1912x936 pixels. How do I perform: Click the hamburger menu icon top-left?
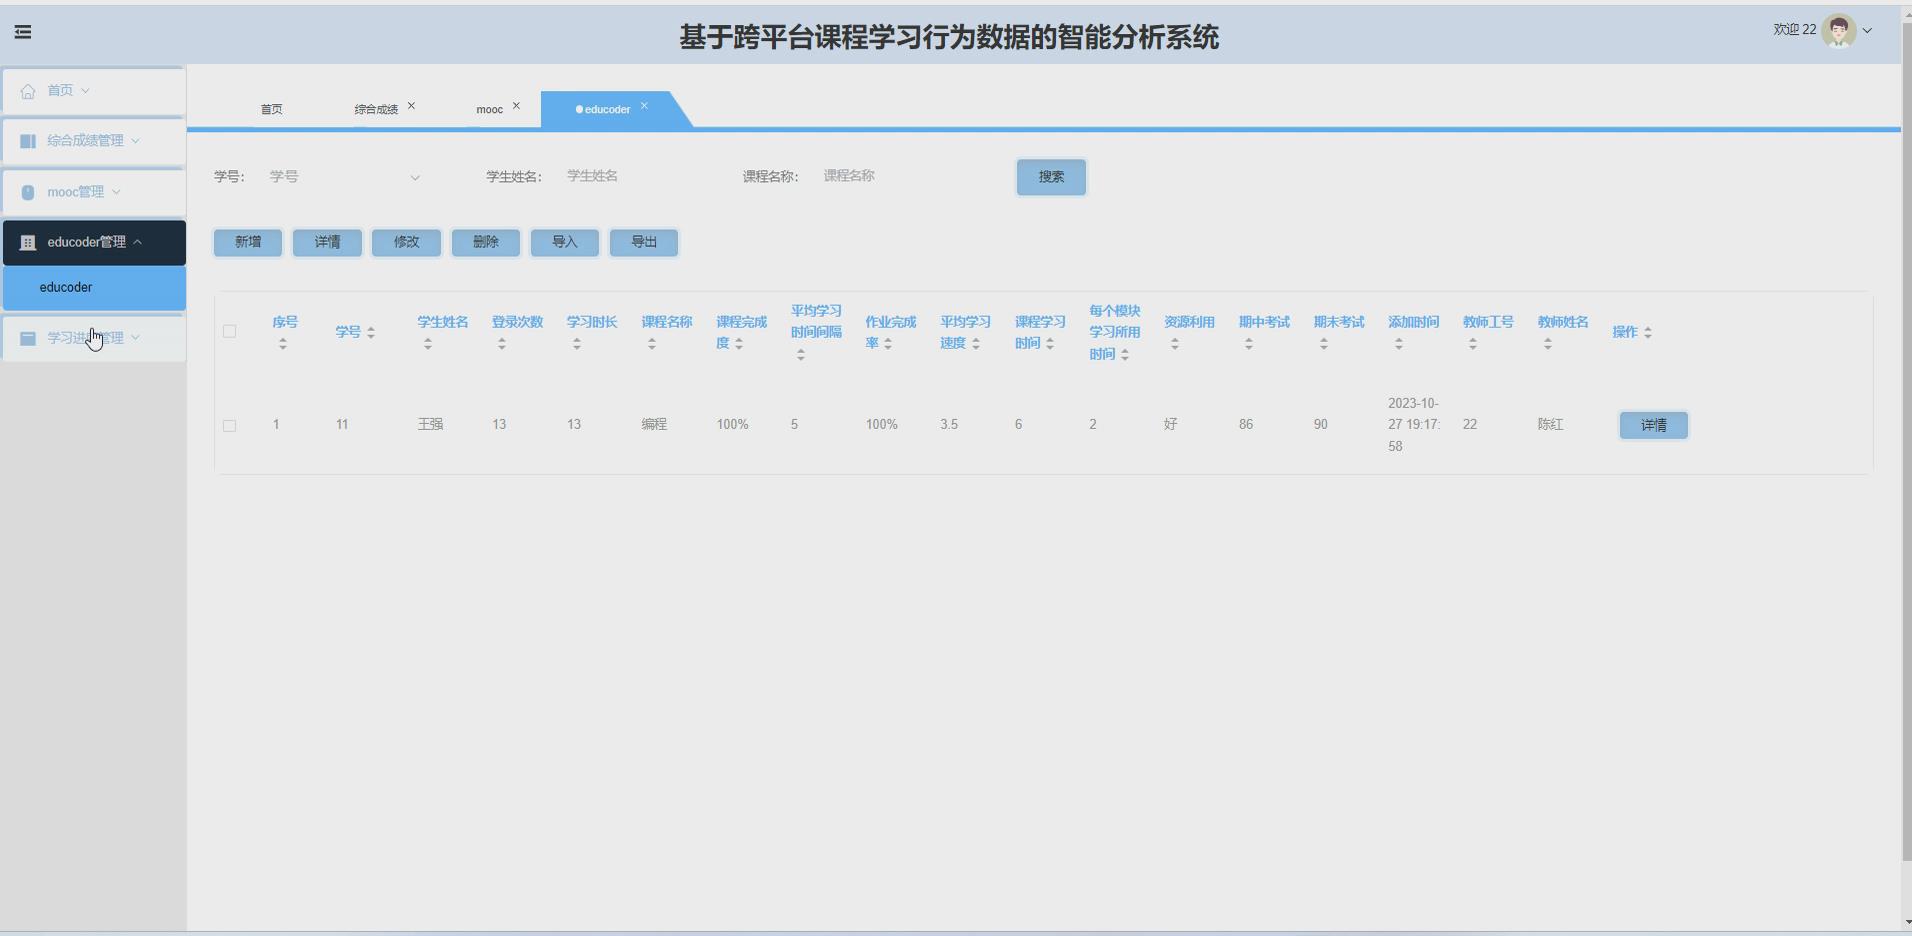click(23, 31)
